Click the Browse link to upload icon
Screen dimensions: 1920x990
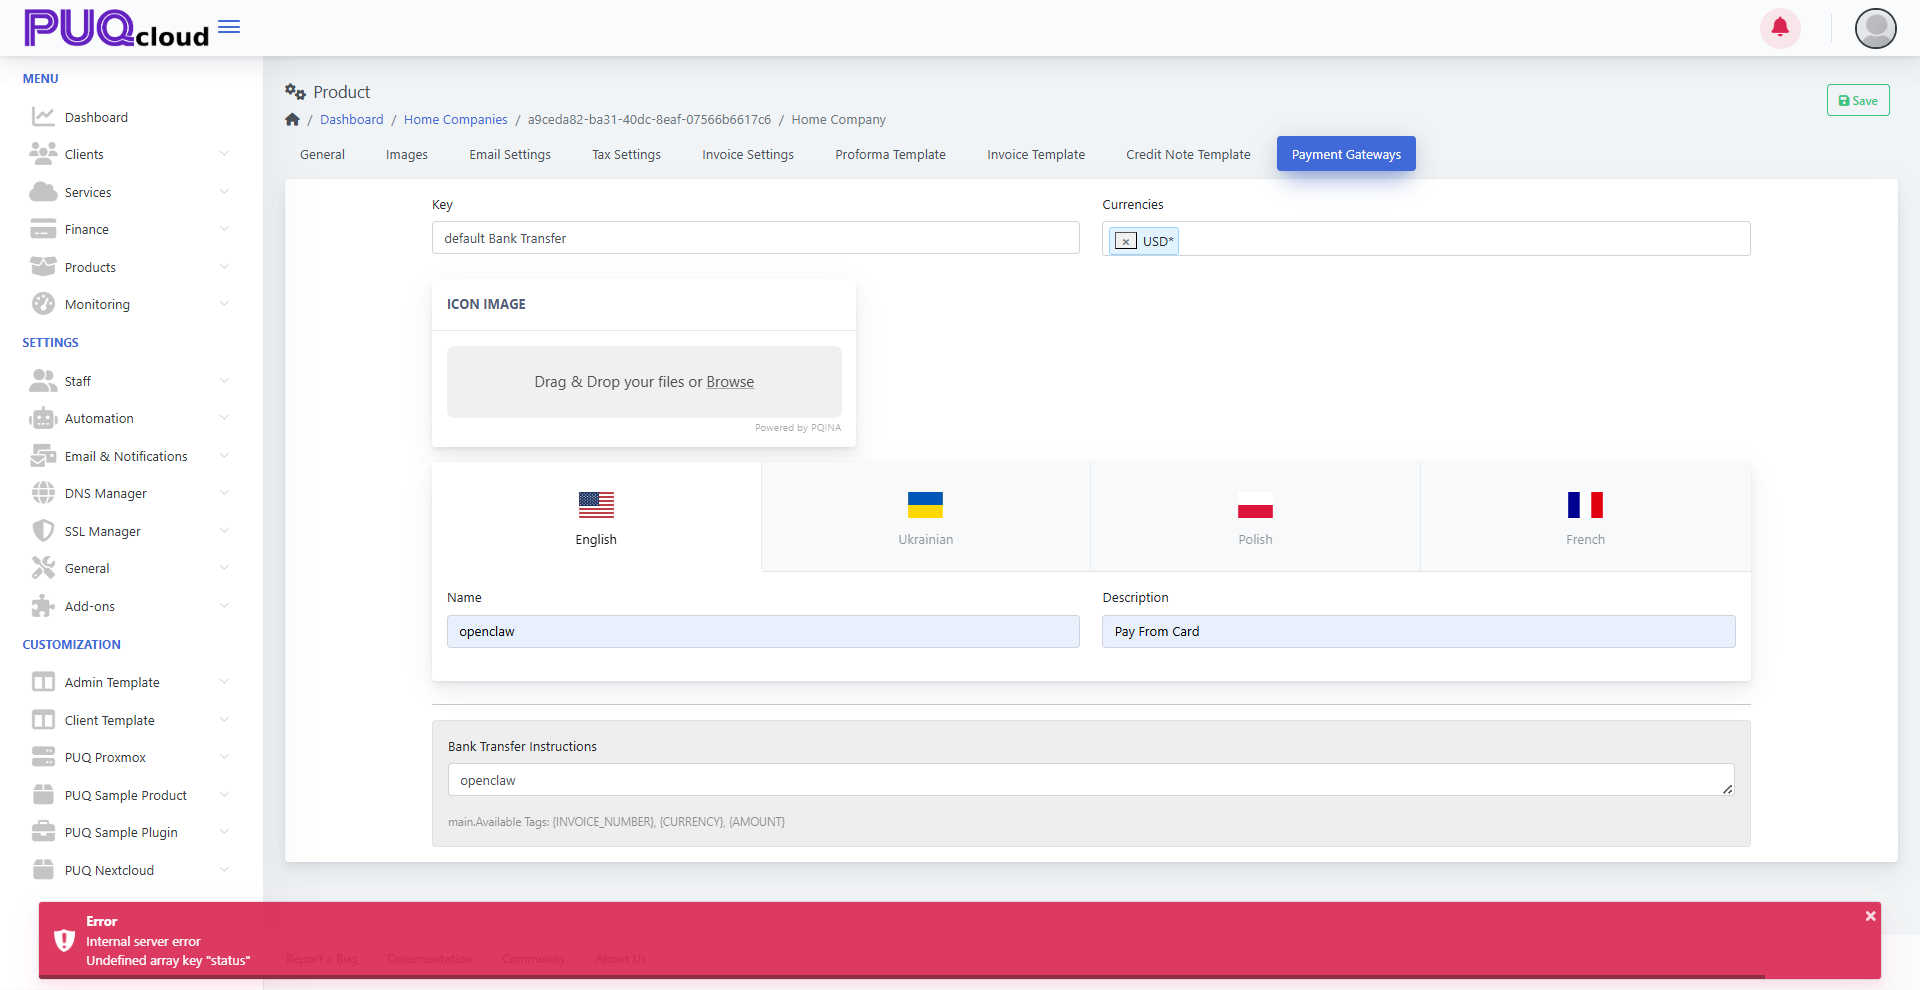(x=730, y=382)
